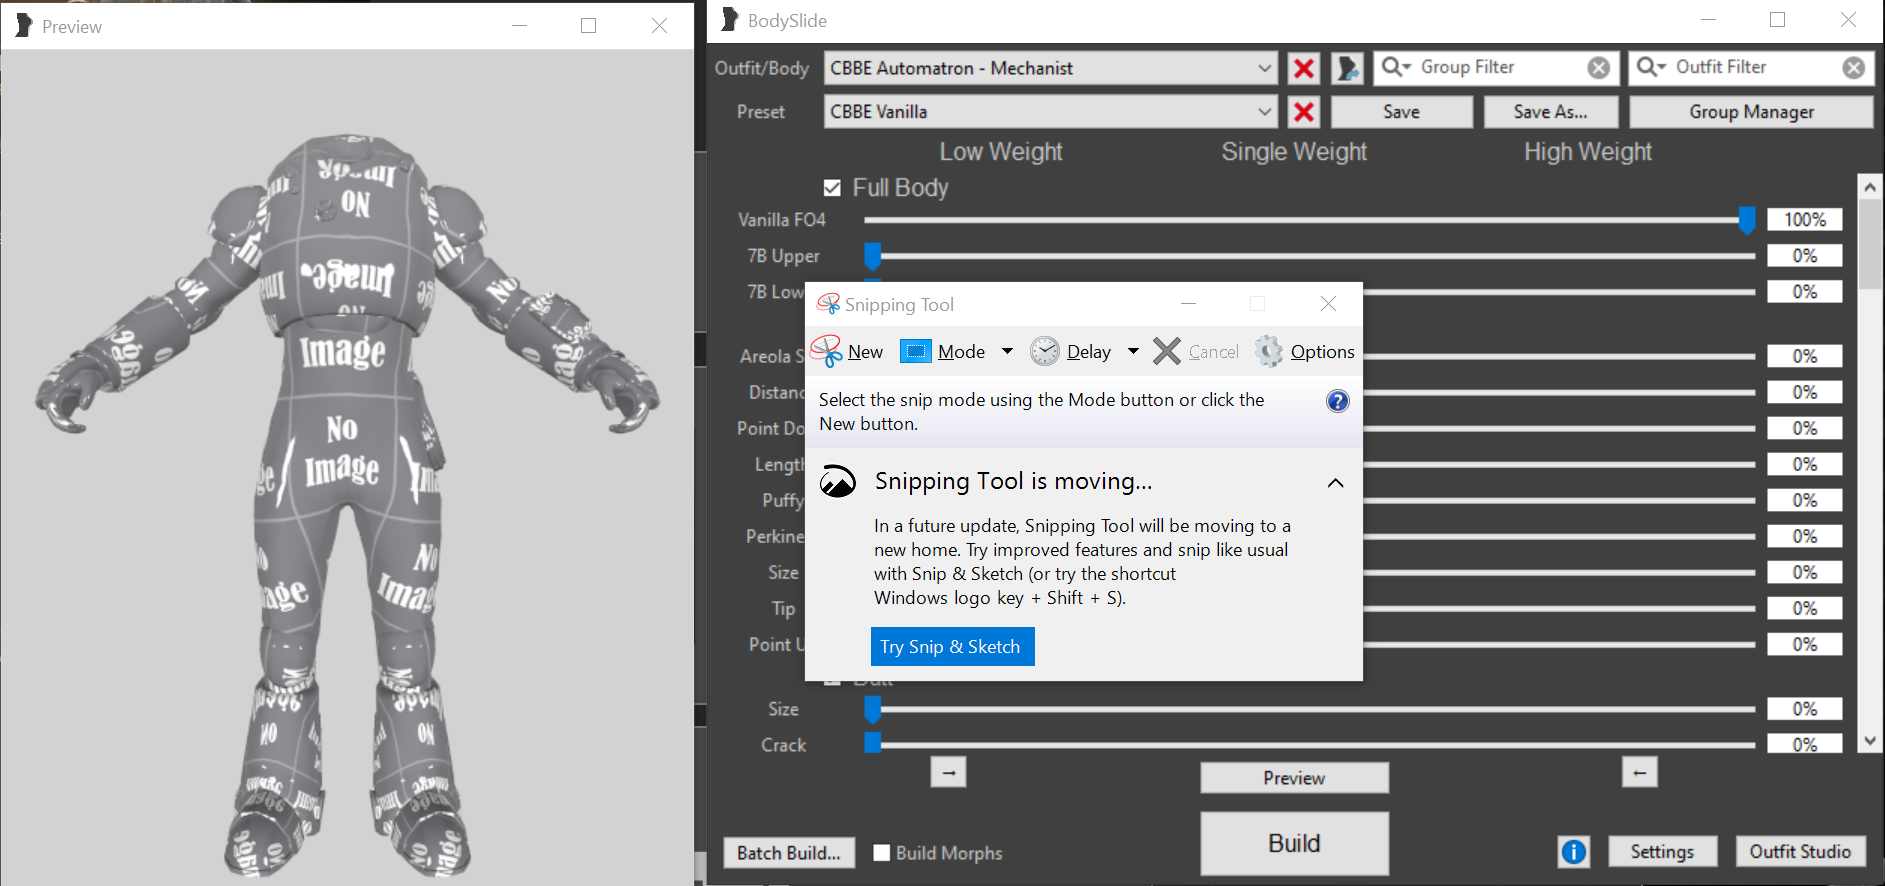Click the 7B Upper slider handle
The image size is (1885, 886).
click(x=872, y=256)
